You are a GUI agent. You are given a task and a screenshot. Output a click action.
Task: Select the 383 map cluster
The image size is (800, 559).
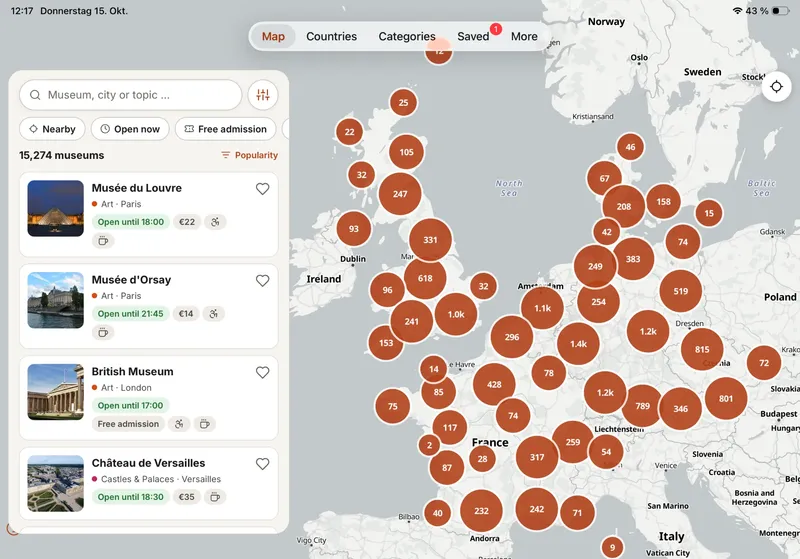tap(633, 259)
